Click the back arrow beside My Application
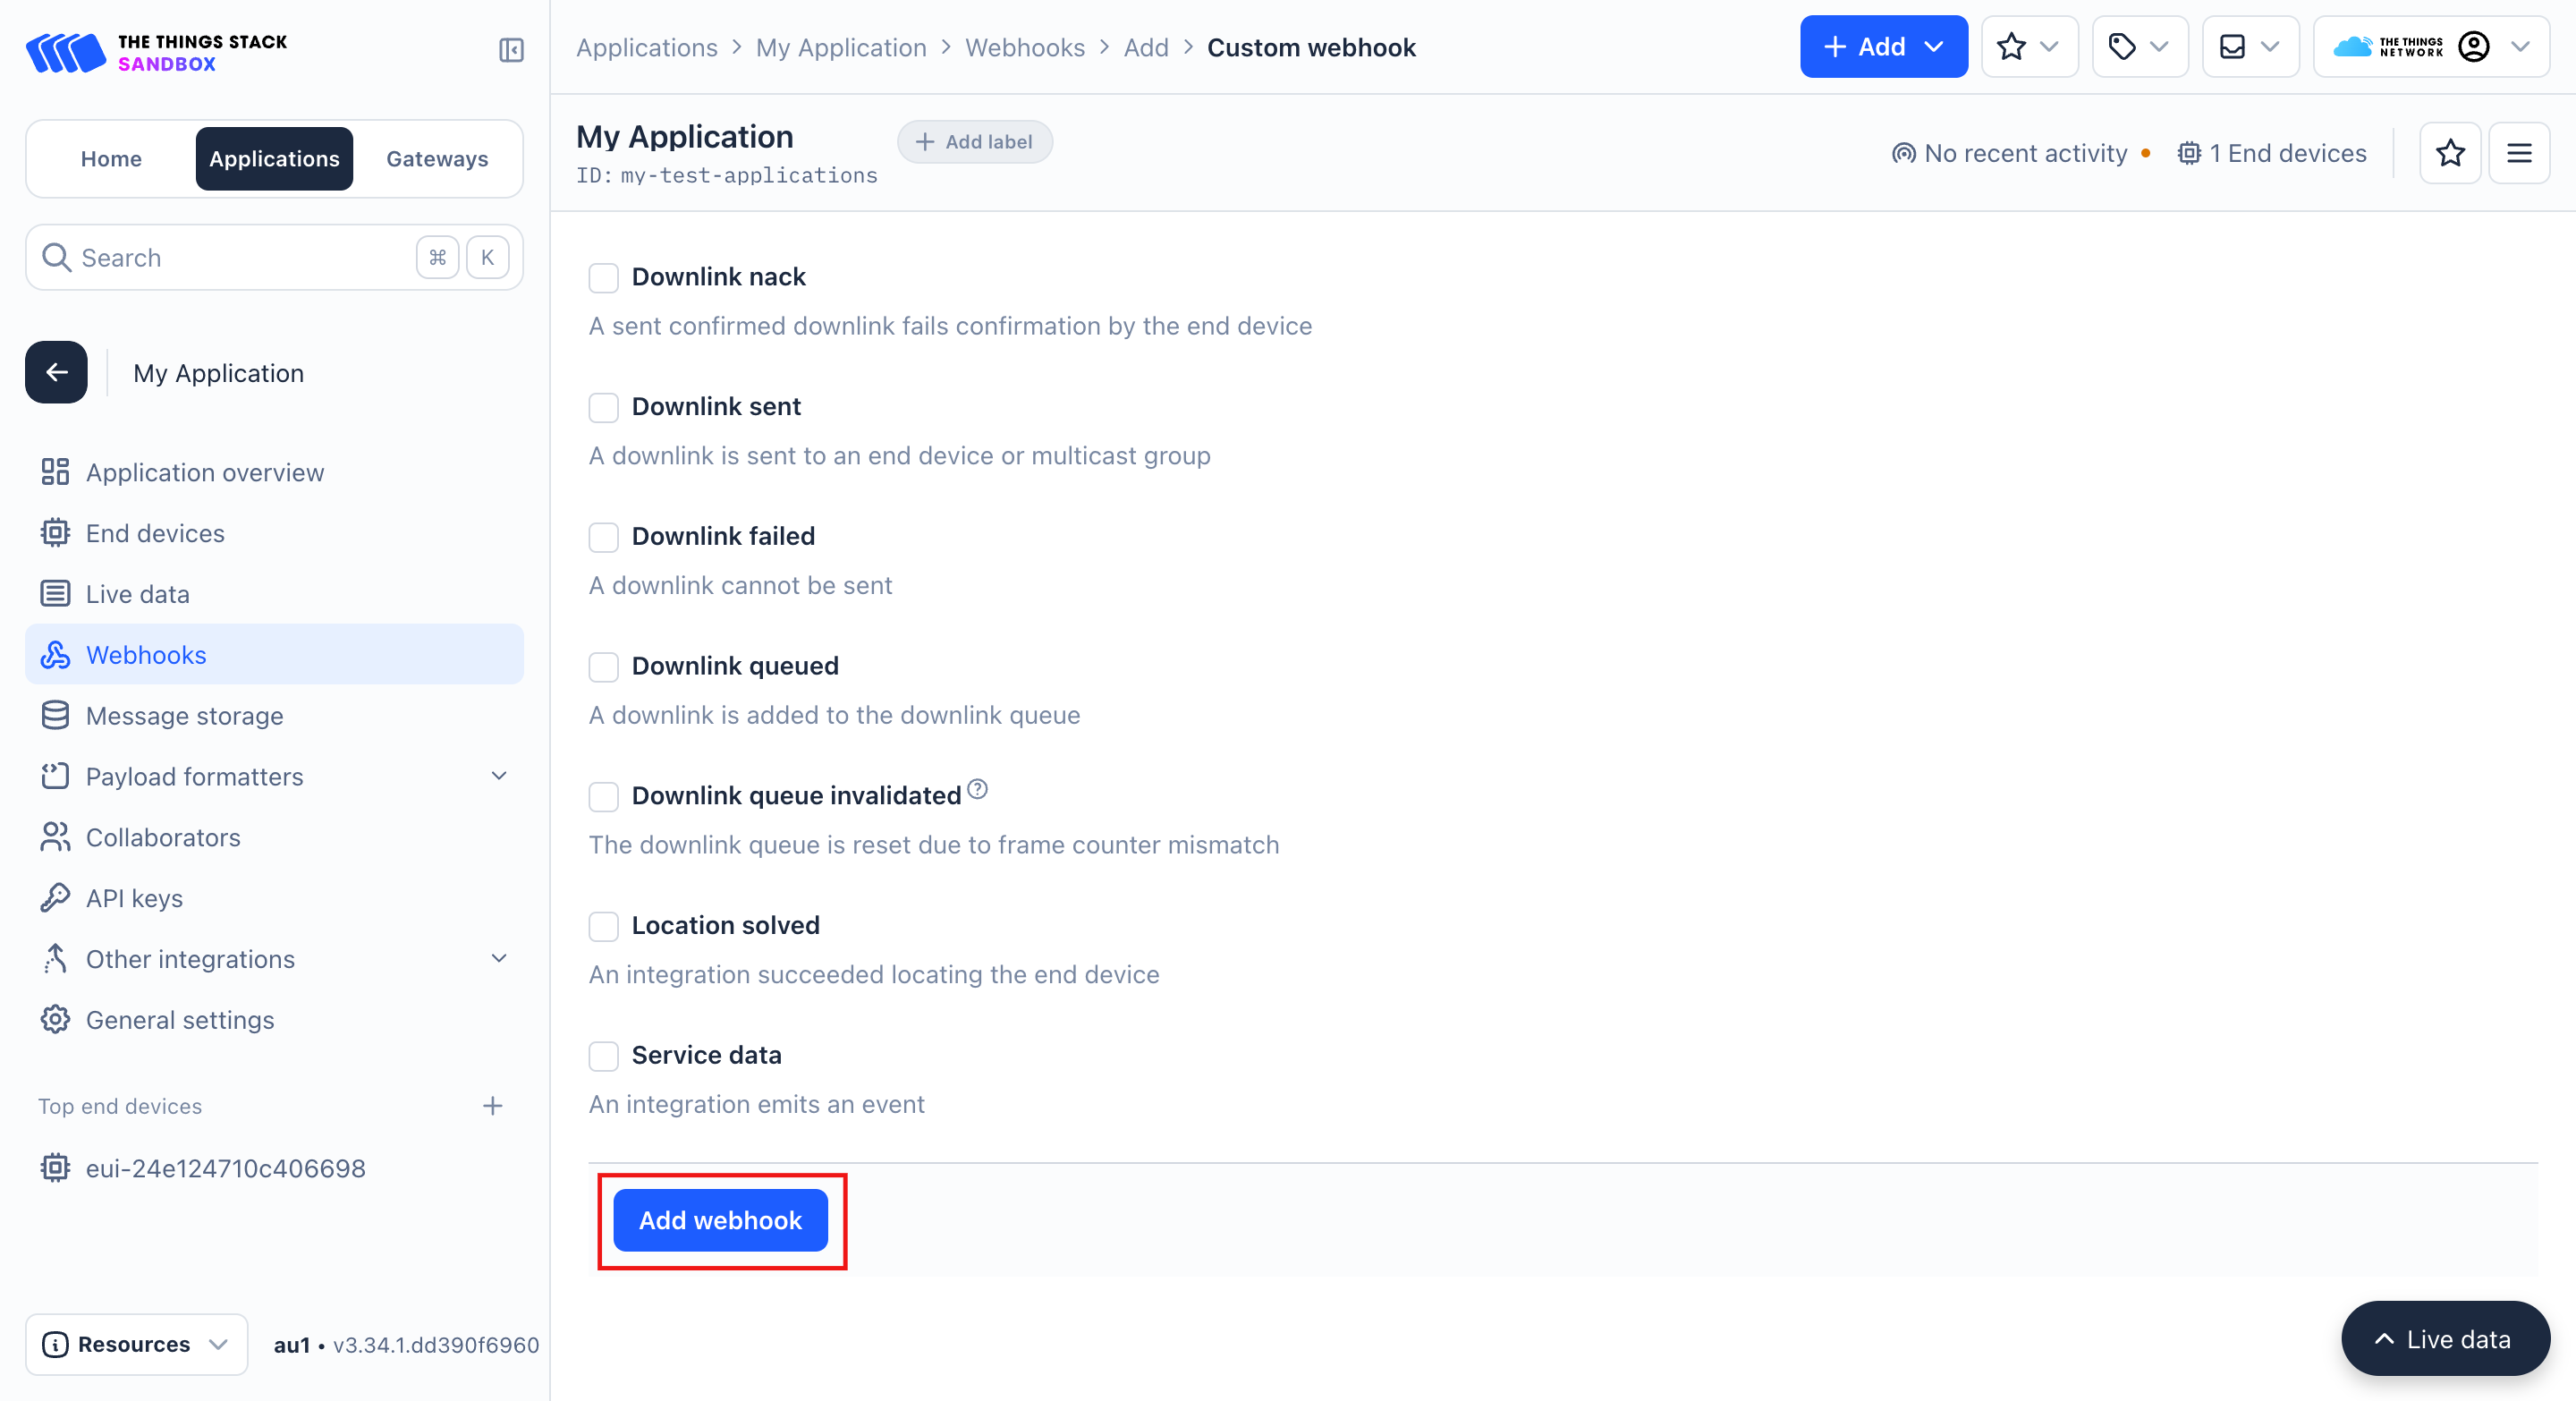Screen dimensions: 2576x1401 point(56,373)
